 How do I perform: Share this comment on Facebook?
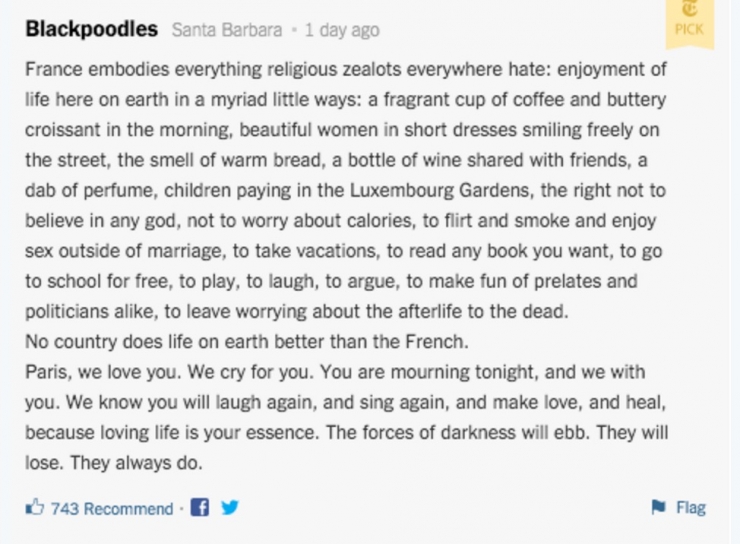[200, 508]
